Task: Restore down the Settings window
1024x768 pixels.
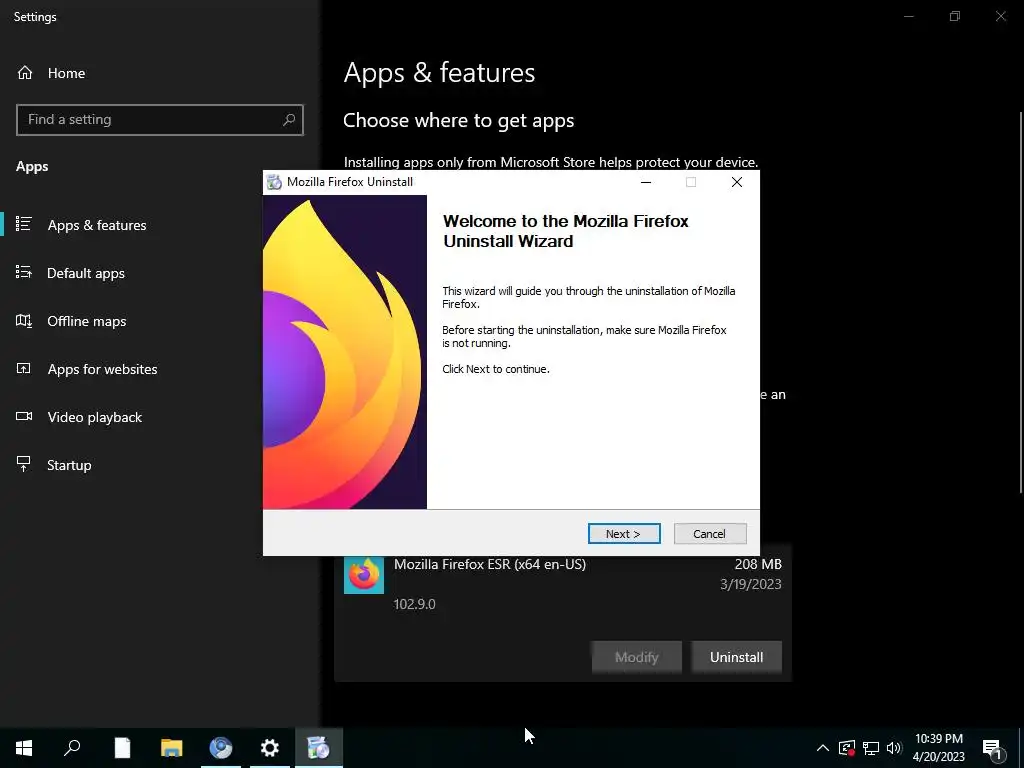Action: tap(955, 16)
